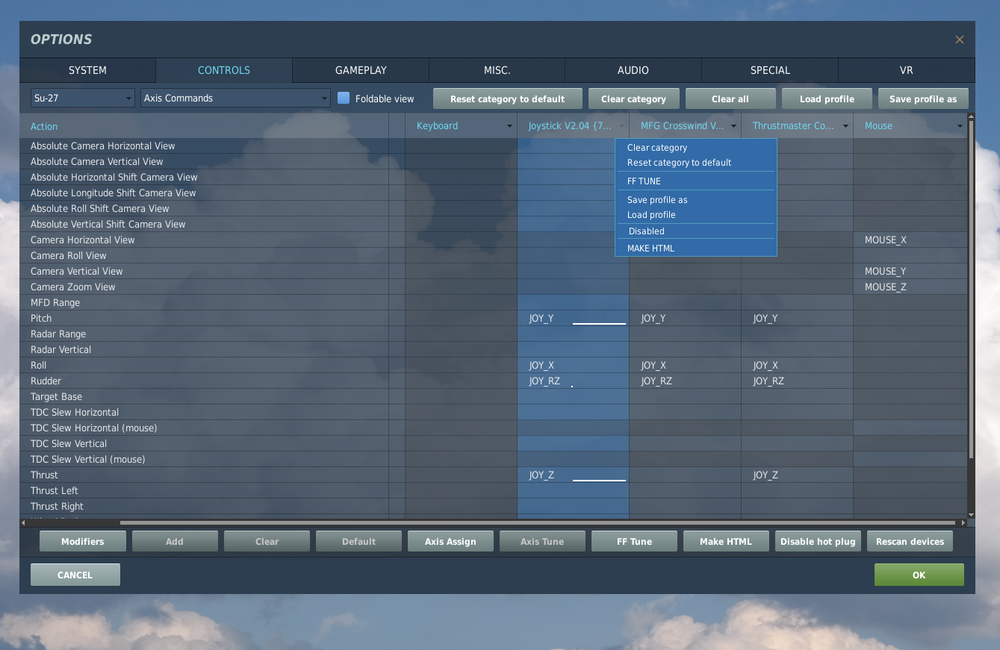Click the Rescan devices button
Viewport: 1000px width, 650px height.
pos(910,542)
